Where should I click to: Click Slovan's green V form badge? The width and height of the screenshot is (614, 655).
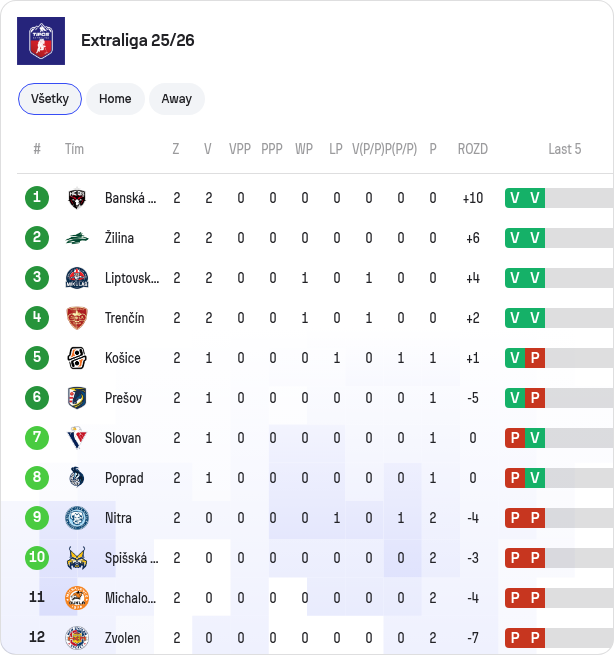pos(535,438)
